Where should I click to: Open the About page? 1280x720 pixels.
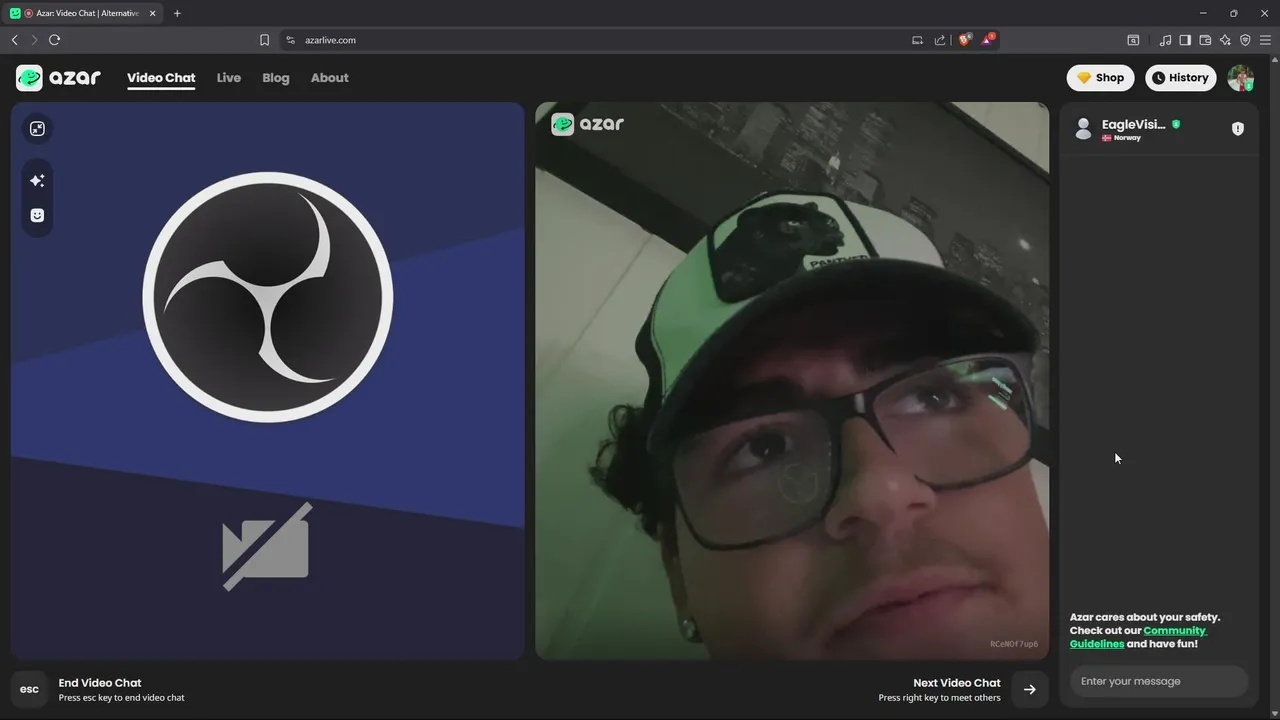[x=330, y=78]
